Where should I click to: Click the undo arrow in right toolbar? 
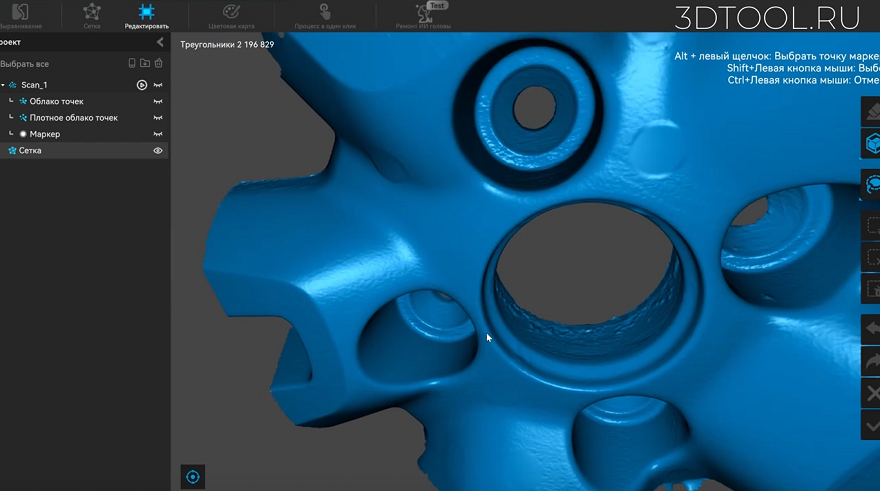[872, 329]
